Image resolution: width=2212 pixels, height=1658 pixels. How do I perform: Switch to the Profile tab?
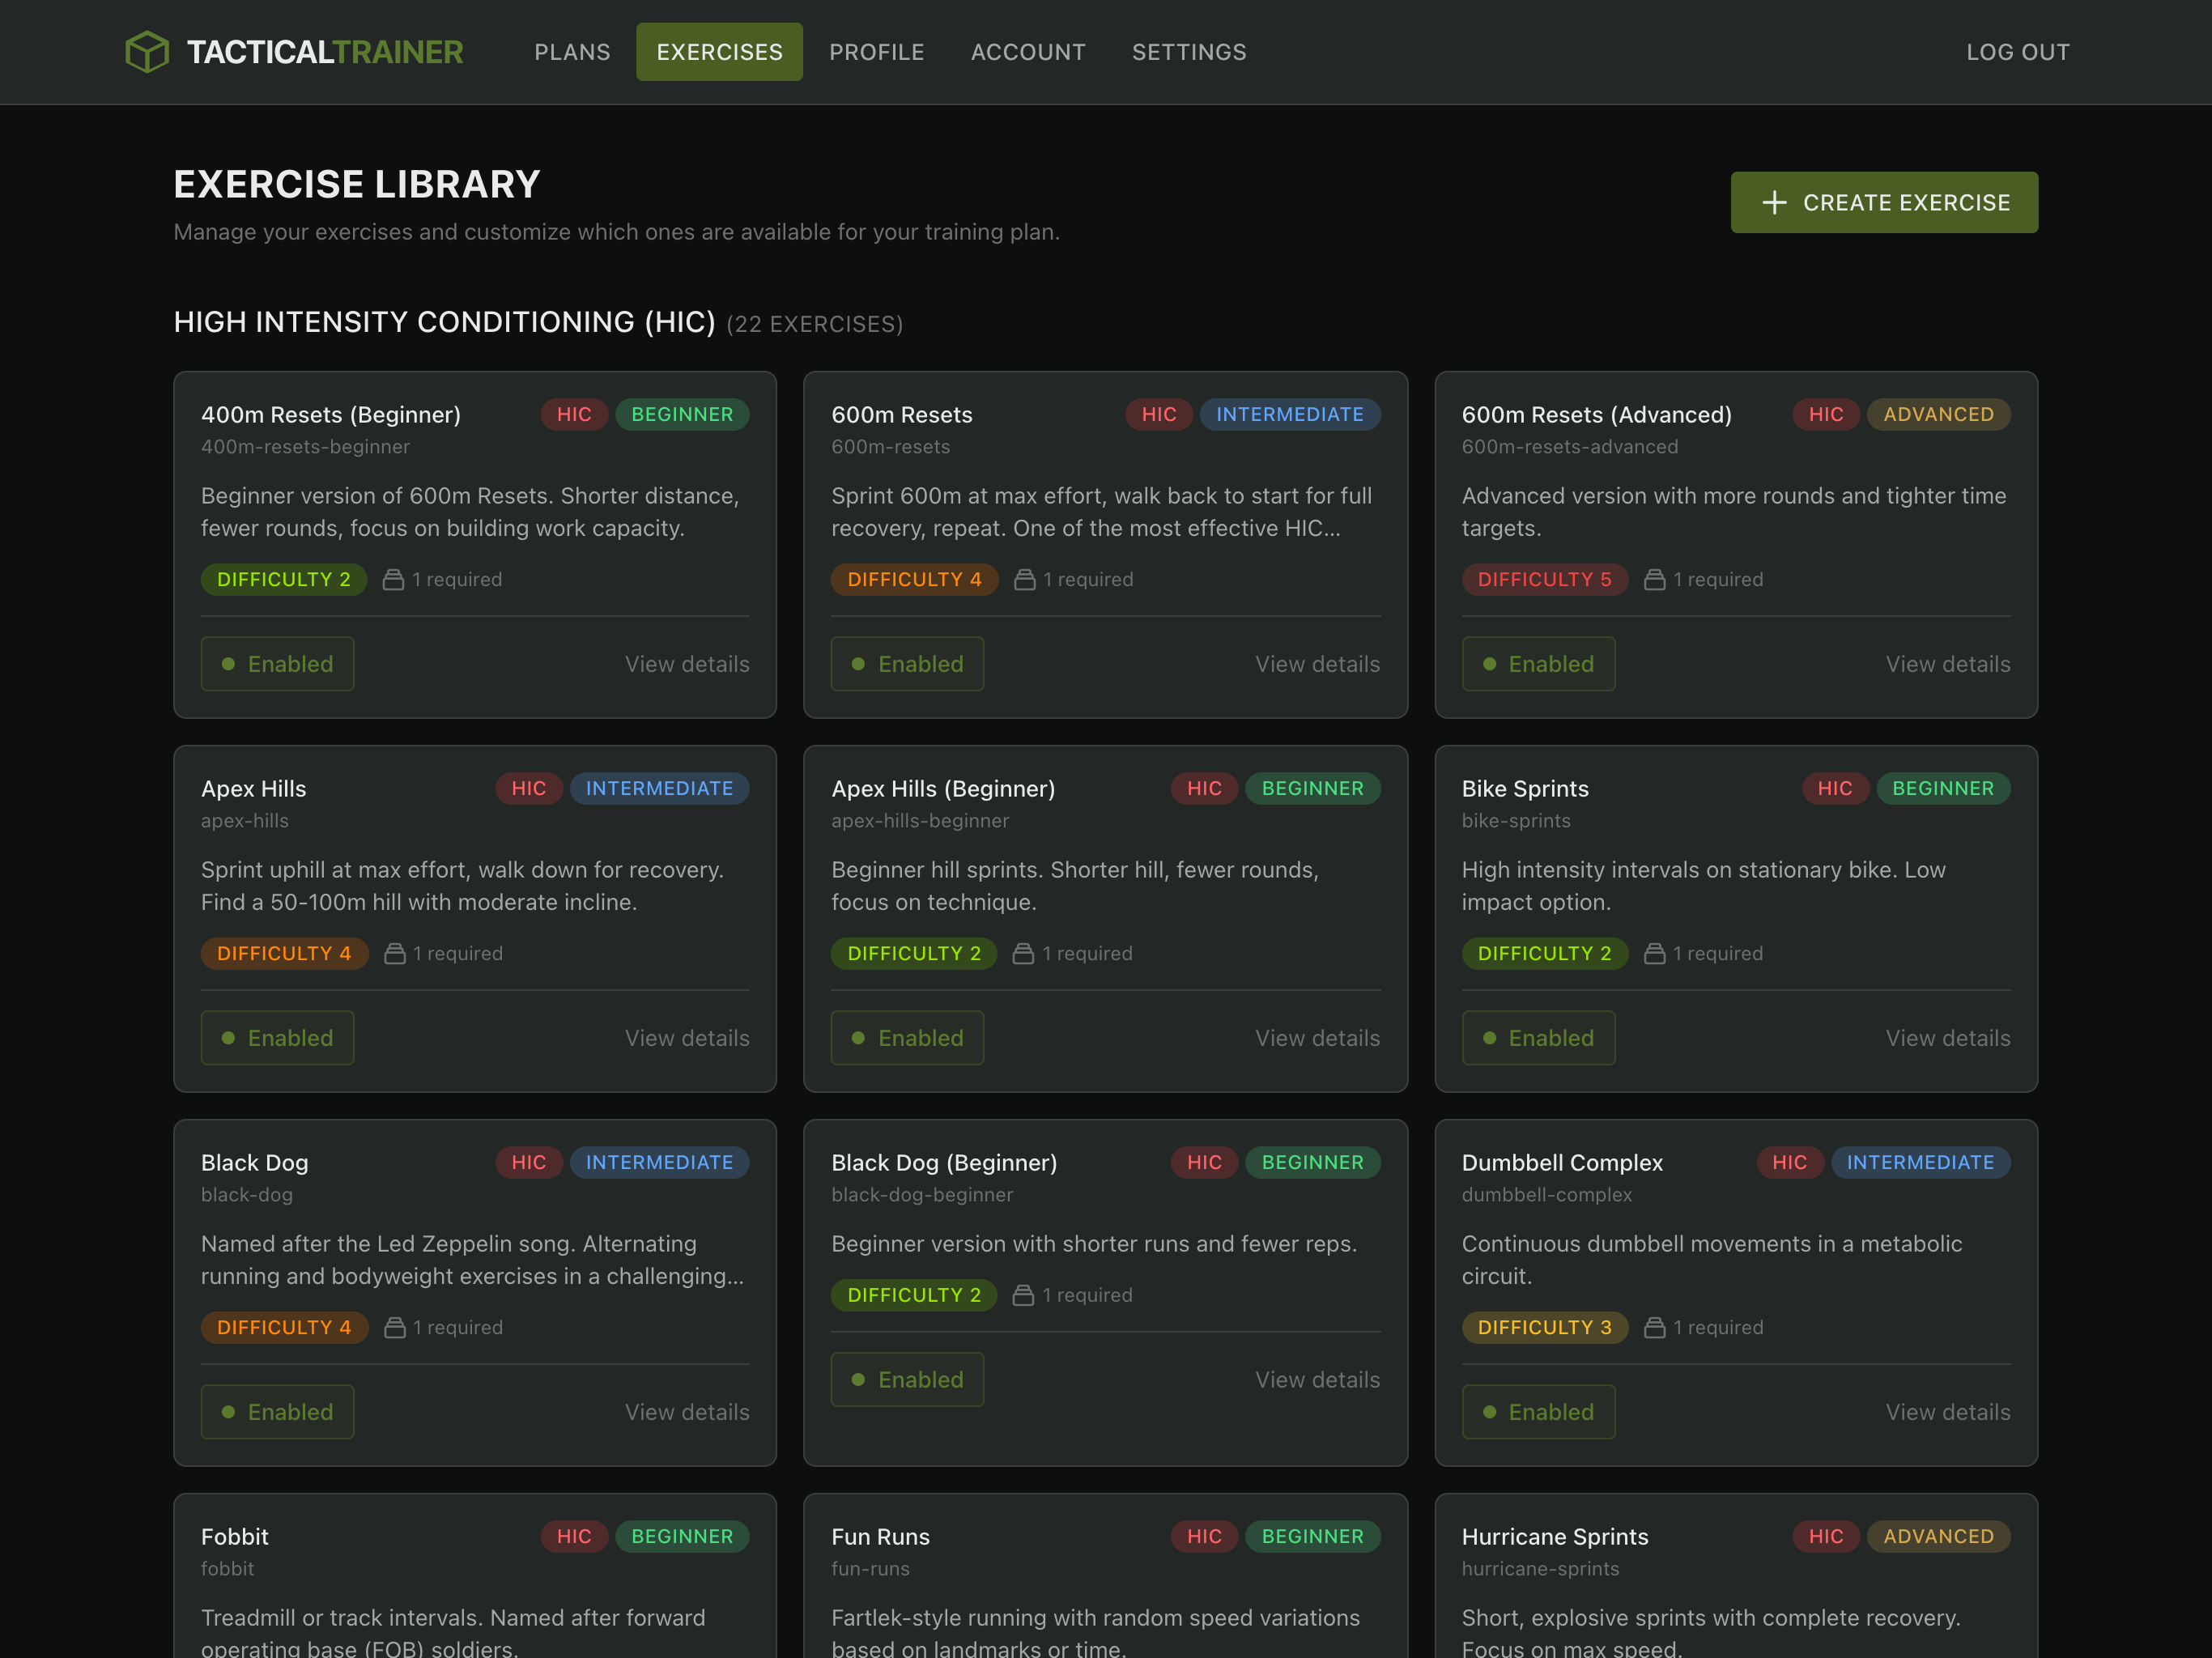[876, 52]
